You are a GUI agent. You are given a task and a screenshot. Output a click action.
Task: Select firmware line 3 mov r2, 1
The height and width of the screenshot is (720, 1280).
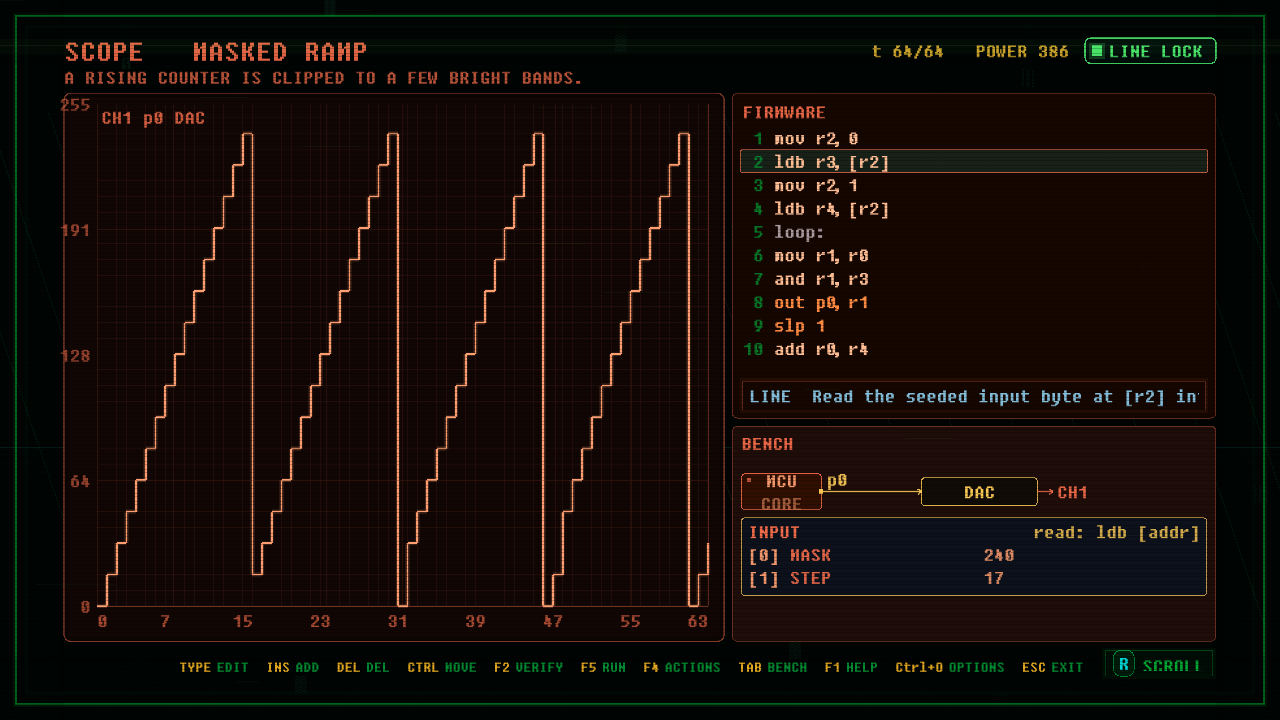click(x=973, y=186)
